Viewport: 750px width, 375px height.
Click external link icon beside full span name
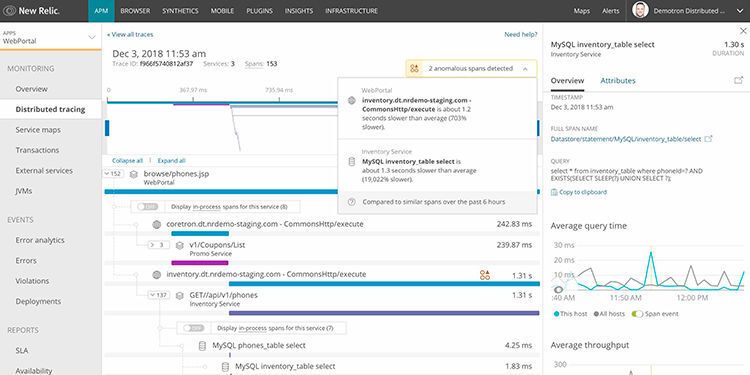click(709, 139)
